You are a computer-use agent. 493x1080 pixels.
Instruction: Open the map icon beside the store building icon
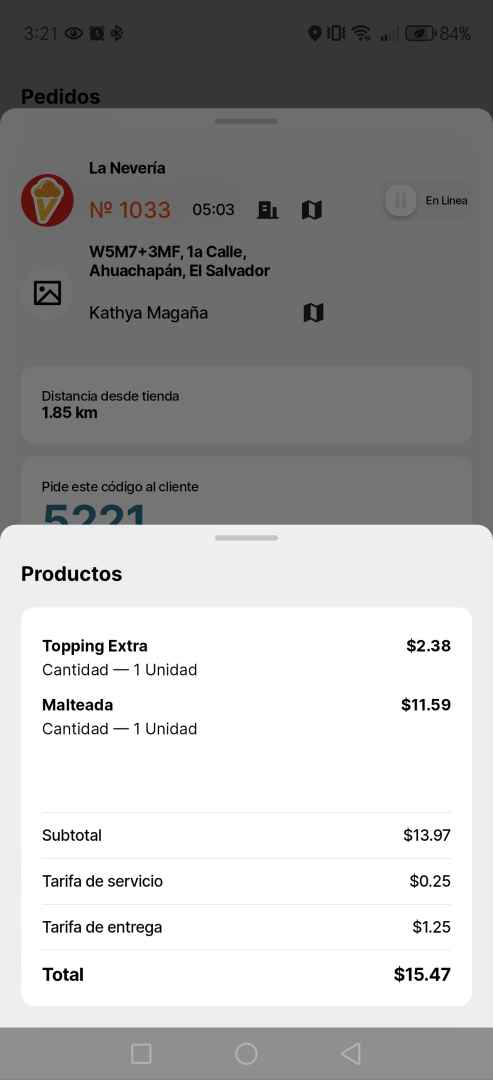pos(312,209)
